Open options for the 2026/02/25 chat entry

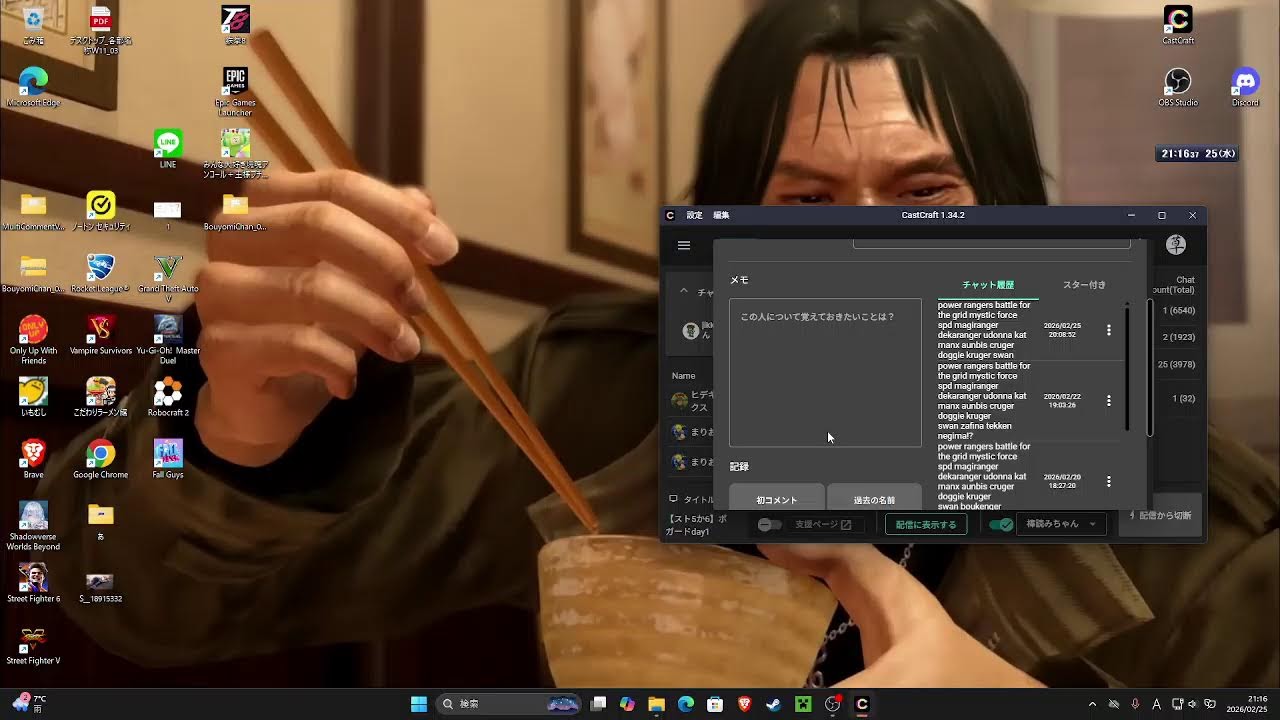coord(1108,330)
